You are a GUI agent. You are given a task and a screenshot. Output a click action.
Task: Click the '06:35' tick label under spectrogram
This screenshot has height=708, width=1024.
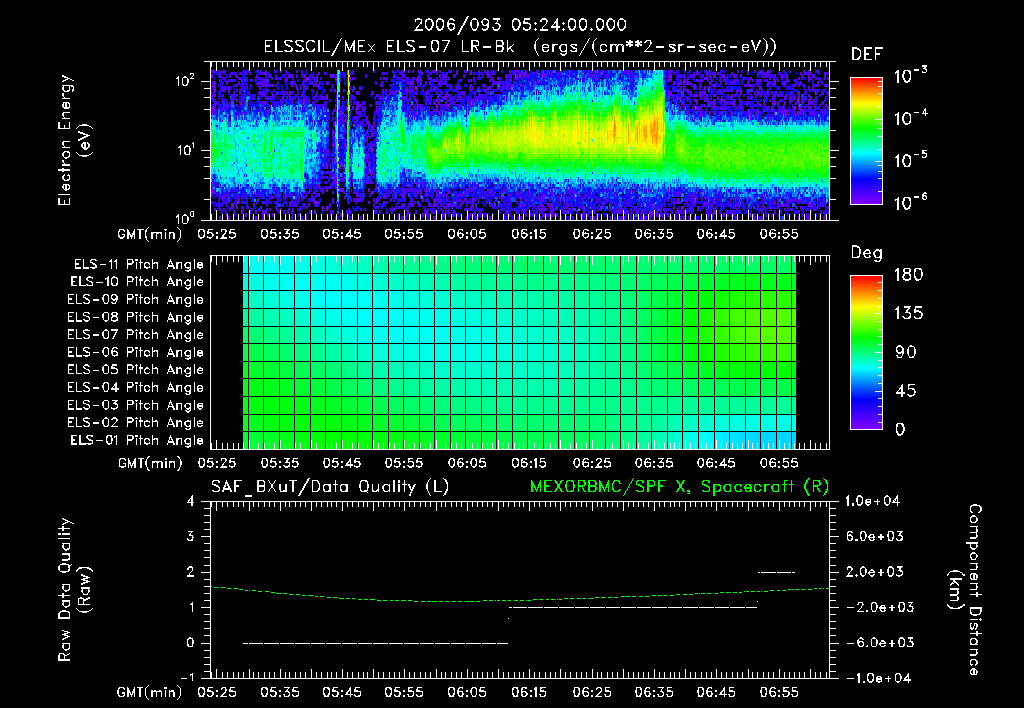[654, 234]
